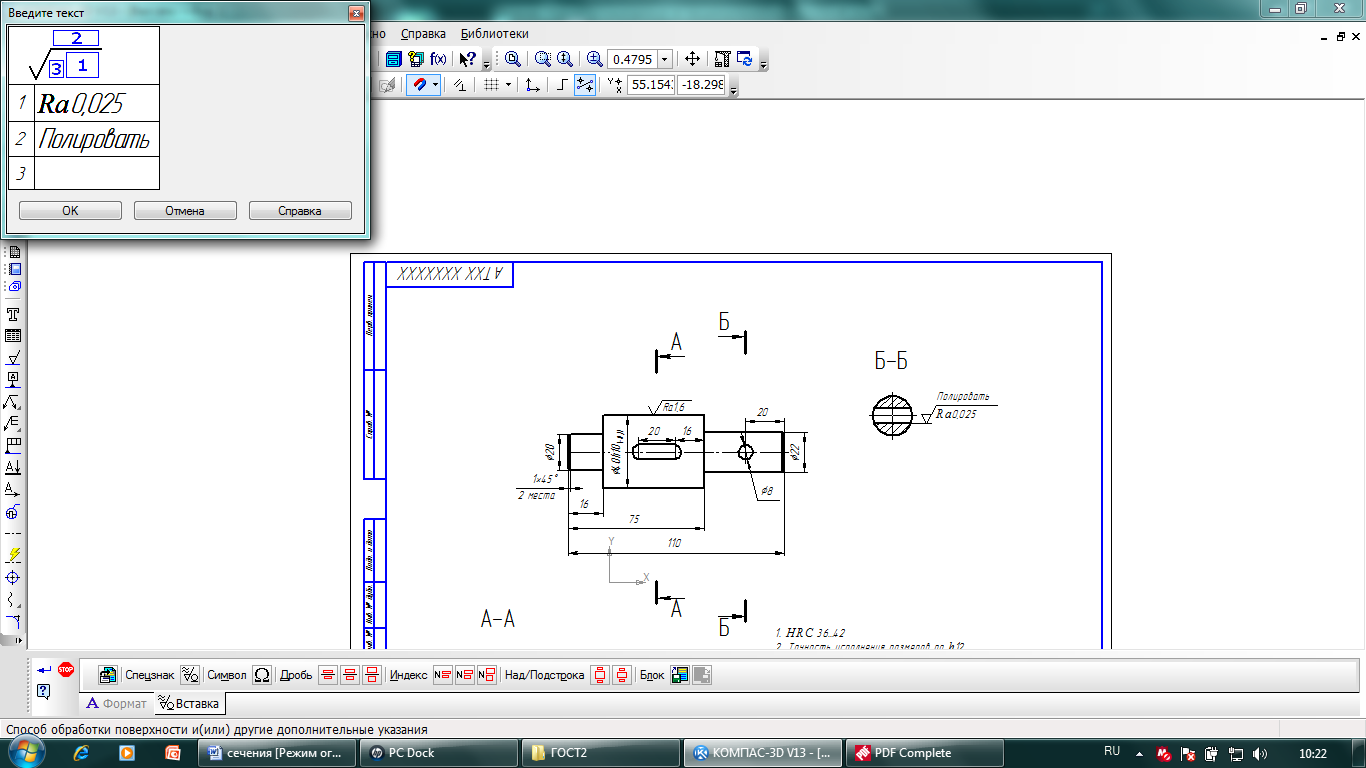Click first Индекс index icon

click(442, 675)
